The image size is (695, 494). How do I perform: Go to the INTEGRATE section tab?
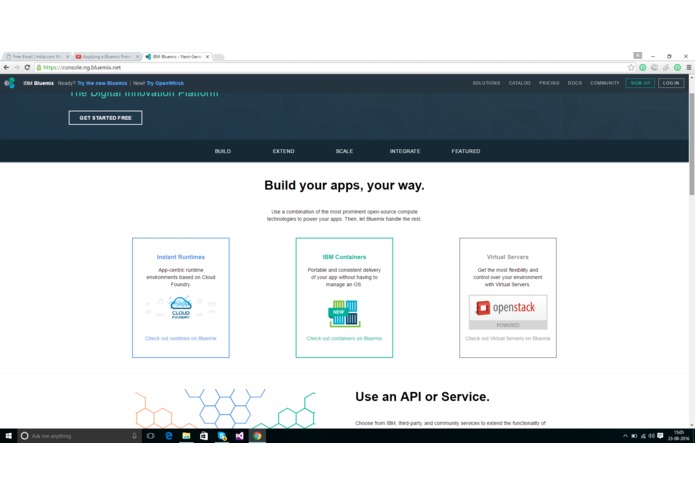405,151
